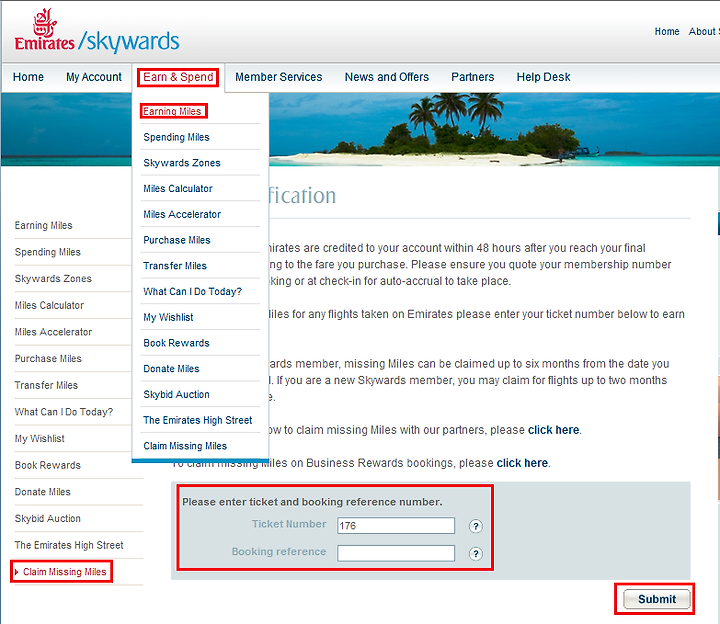This screenshot has height=624, width=720.
Task: Open the Home tab in main navigation
Action: [28, 77]
